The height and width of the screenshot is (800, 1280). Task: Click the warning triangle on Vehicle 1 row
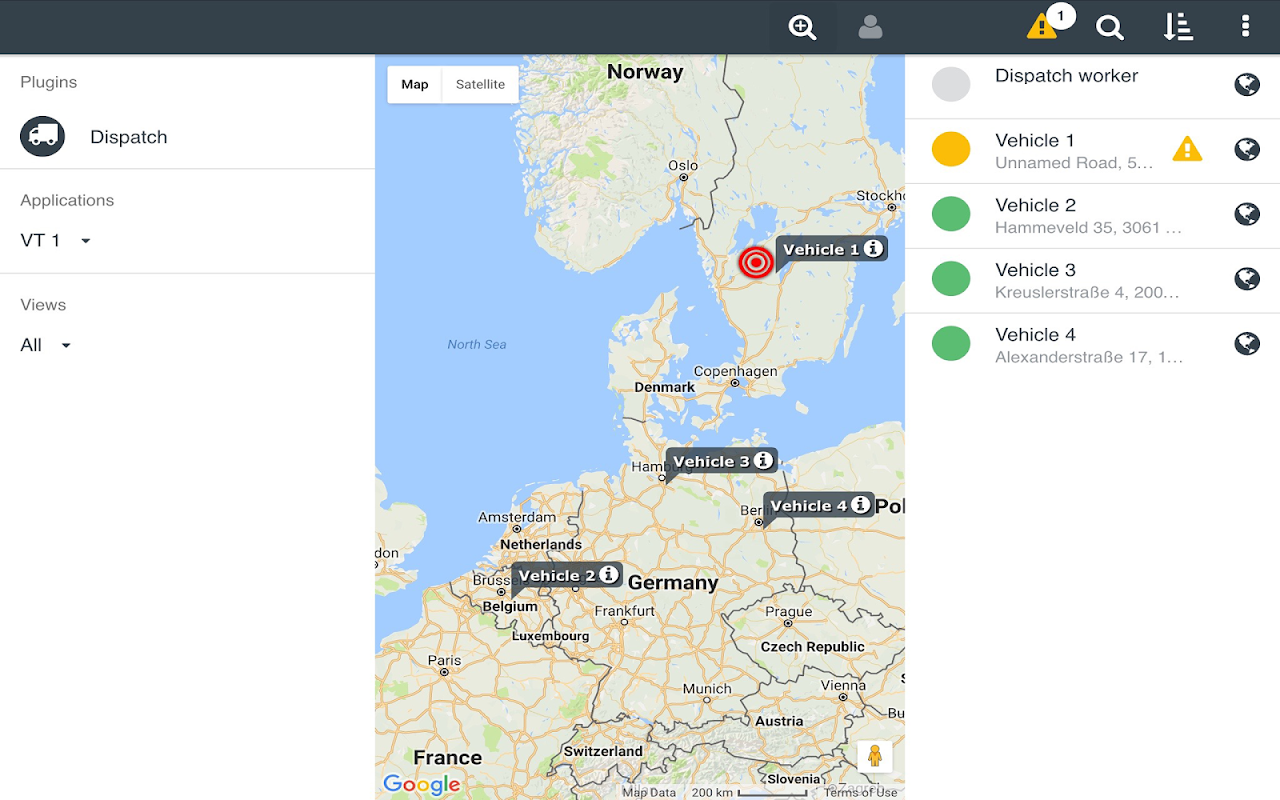coord(1187,149)
